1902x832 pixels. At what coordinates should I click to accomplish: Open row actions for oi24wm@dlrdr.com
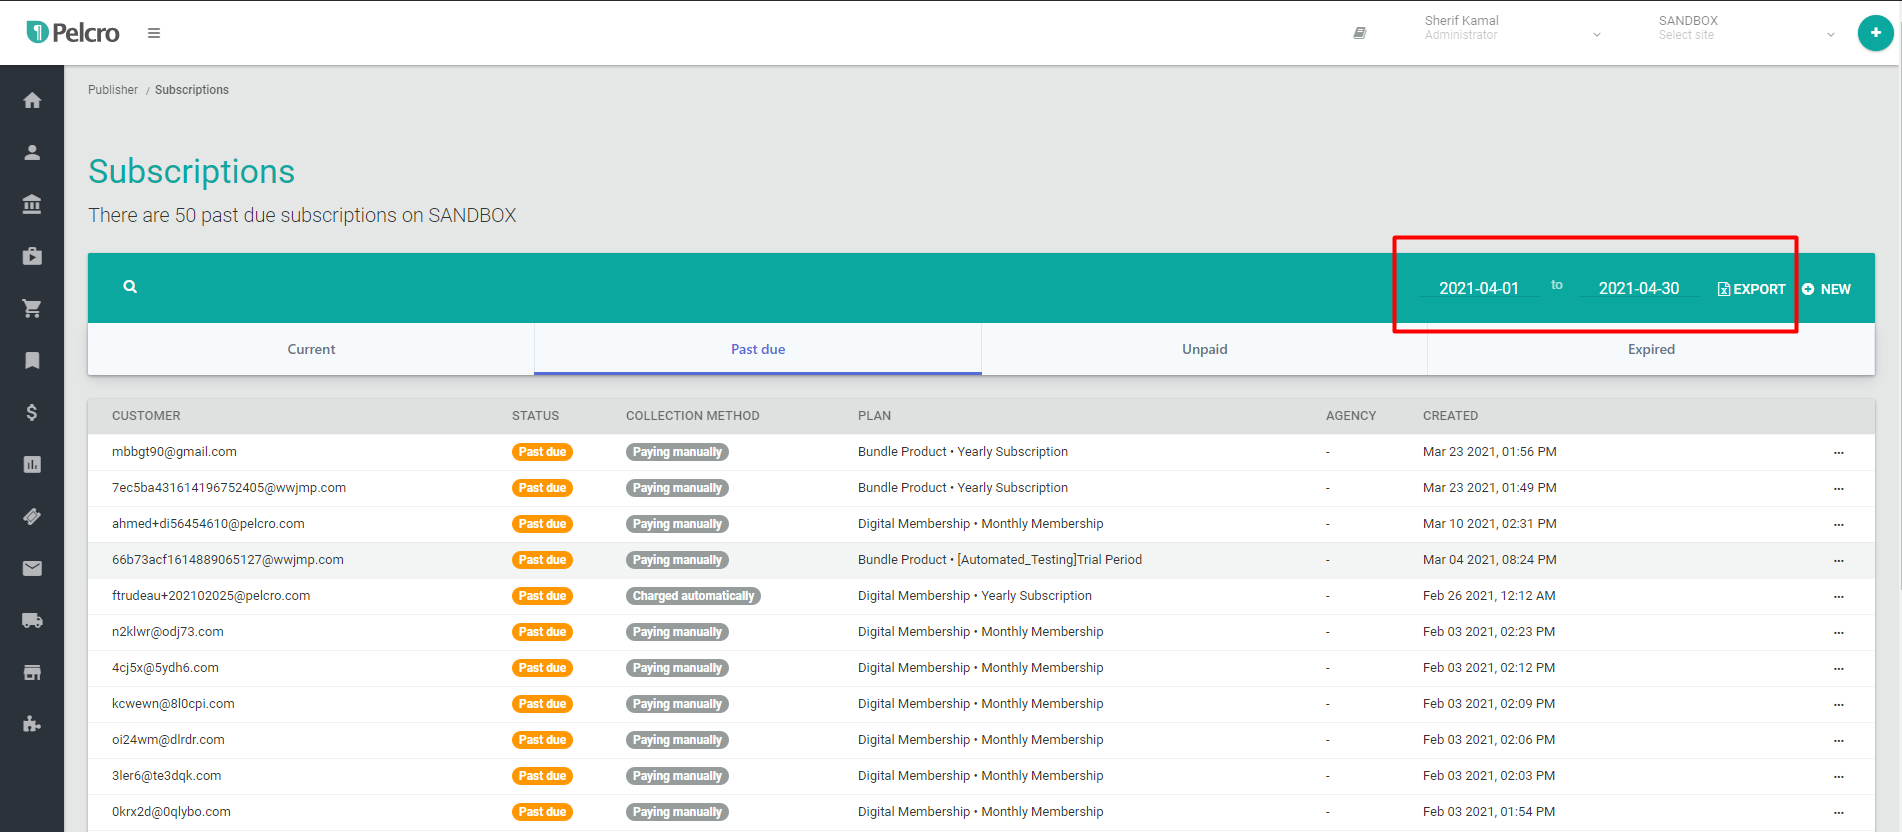click(x=1838, y=741)
